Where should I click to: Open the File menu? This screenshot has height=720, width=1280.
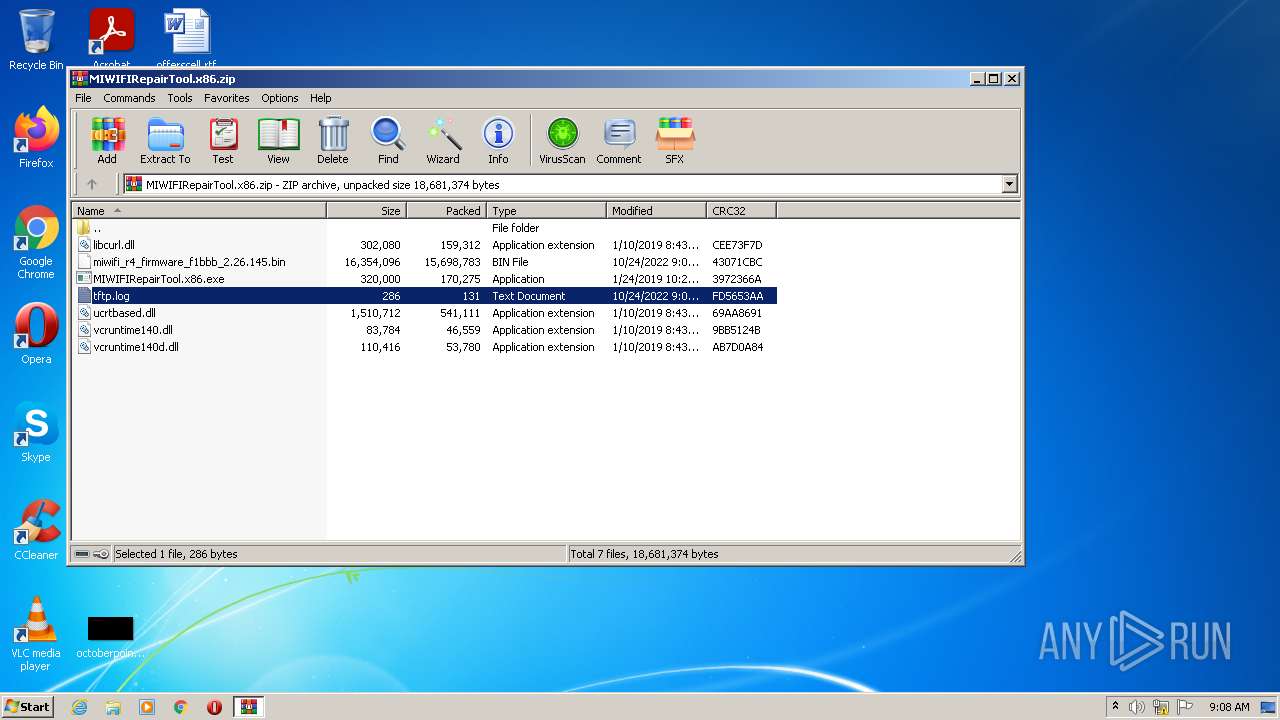click(x=83, y=98)
